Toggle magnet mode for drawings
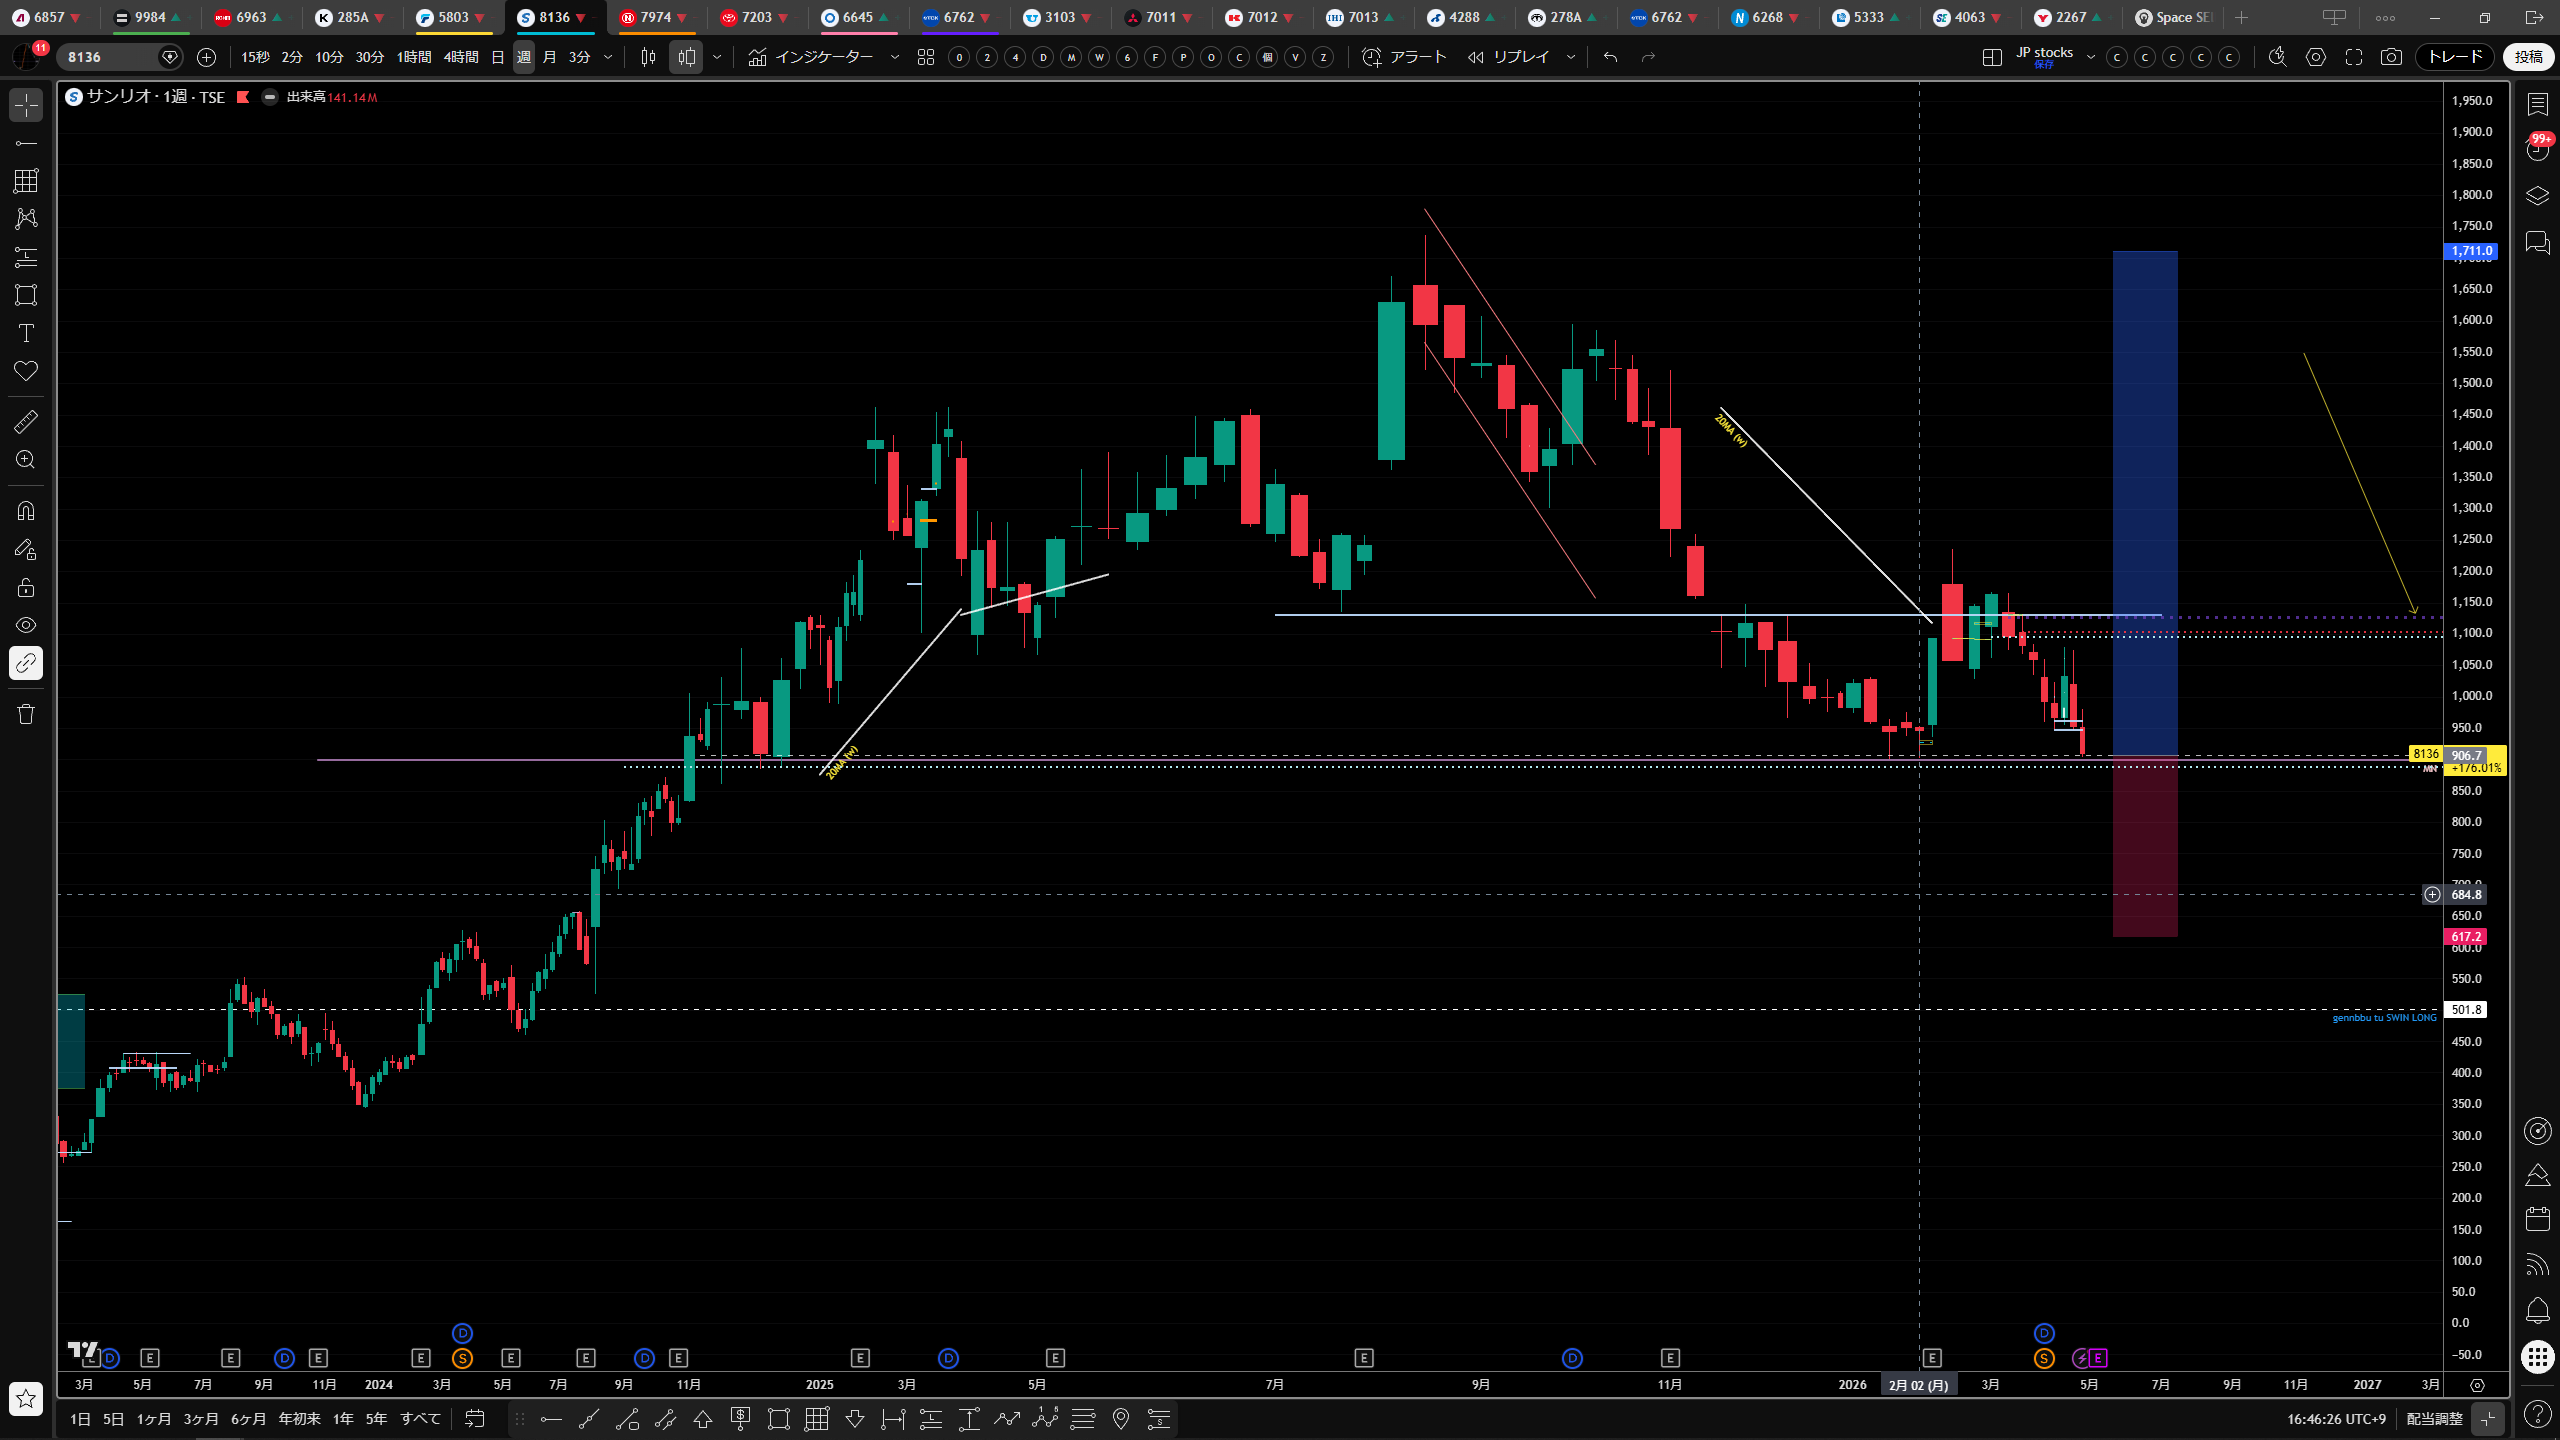Screen dimensions: 2560x1440 pos(26,511)
